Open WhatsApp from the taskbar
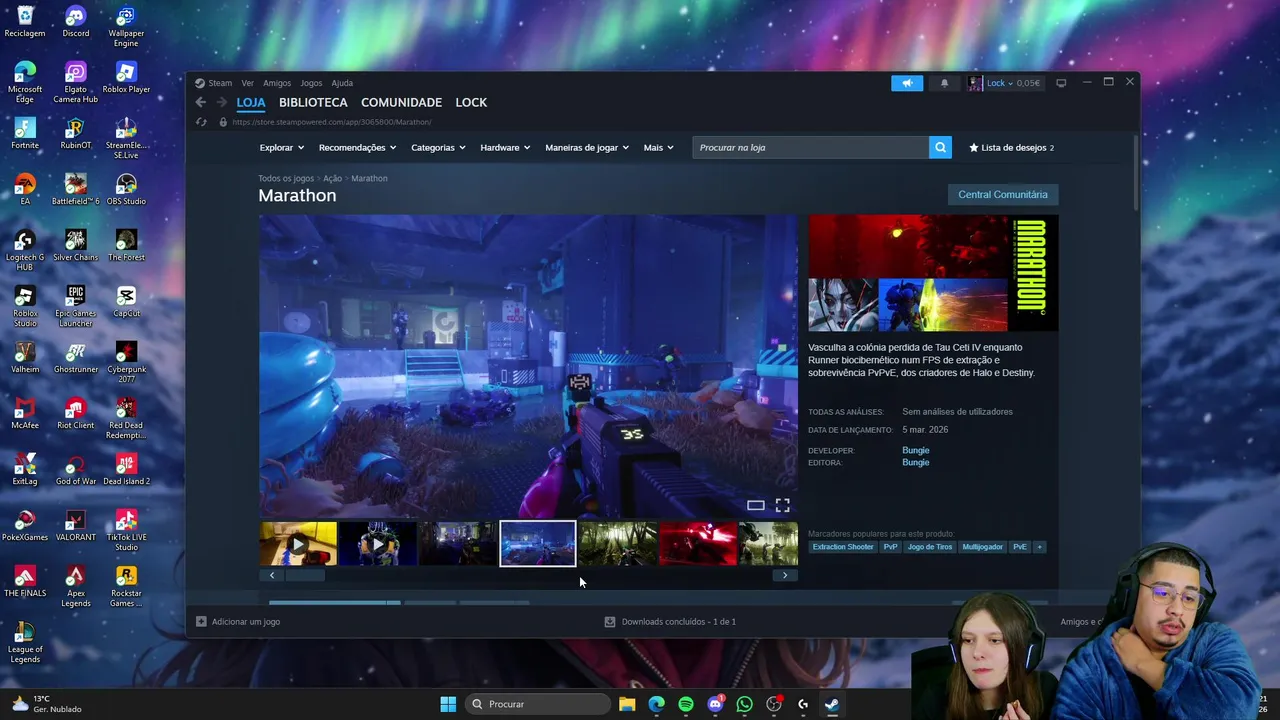Screen dimensions: 1280x720 point(744,704)
